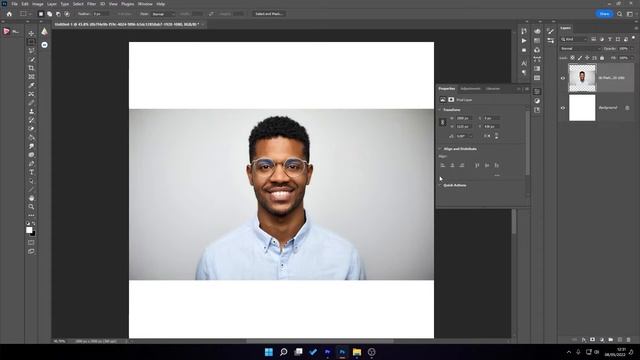
Task: Switch to the Adjustments tab
Action: tap(470, 89)
